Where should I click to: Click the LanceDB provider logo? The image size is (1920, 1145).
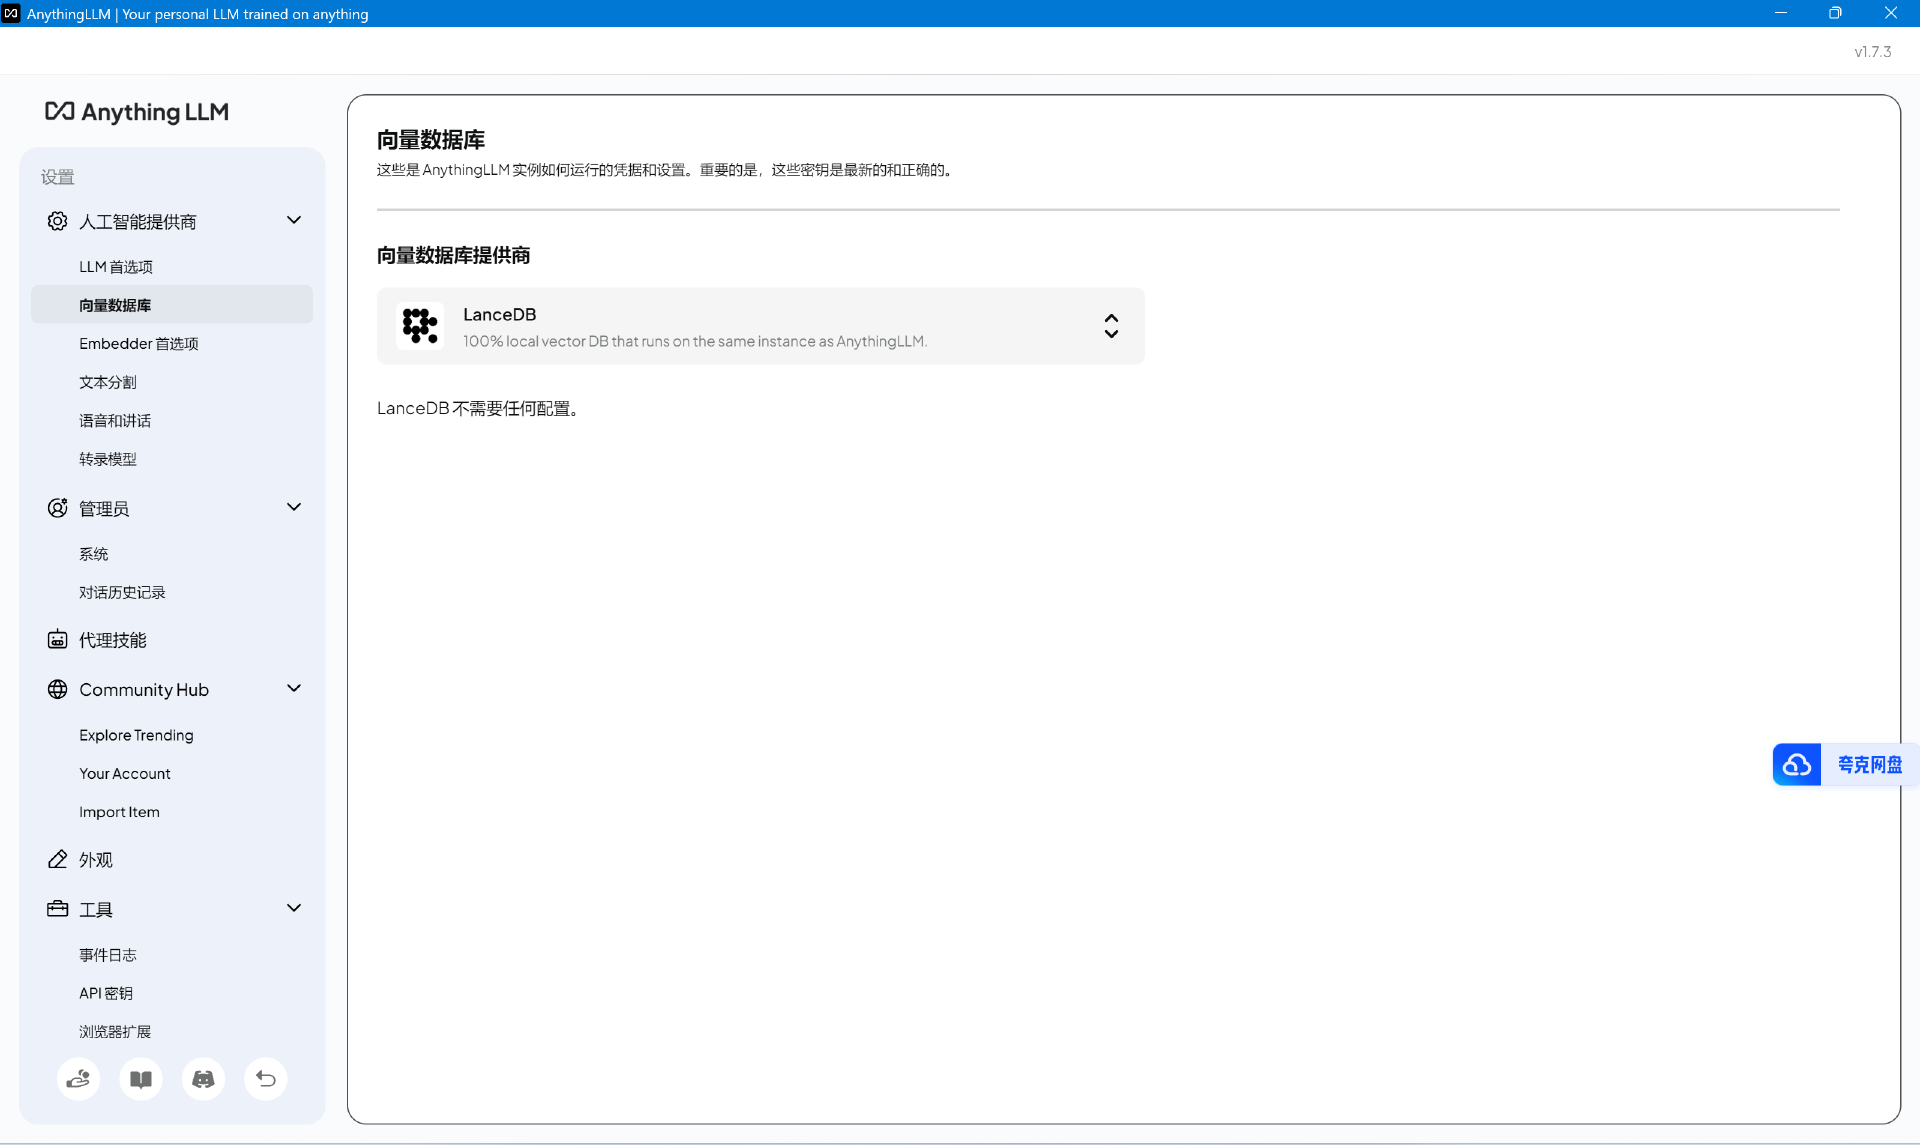point(420,326)
